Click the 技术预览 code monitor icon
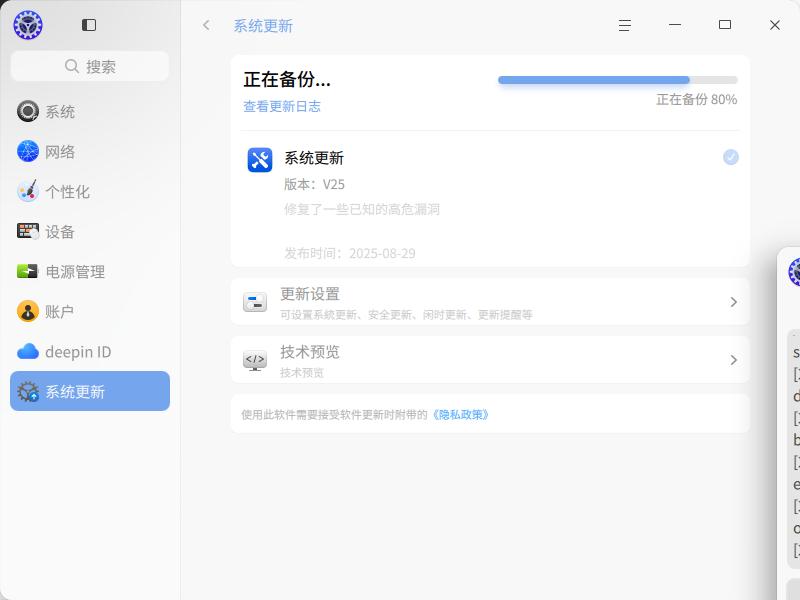Image resolution: width=800 pixels, height=600 pixels. click(255, 360)
